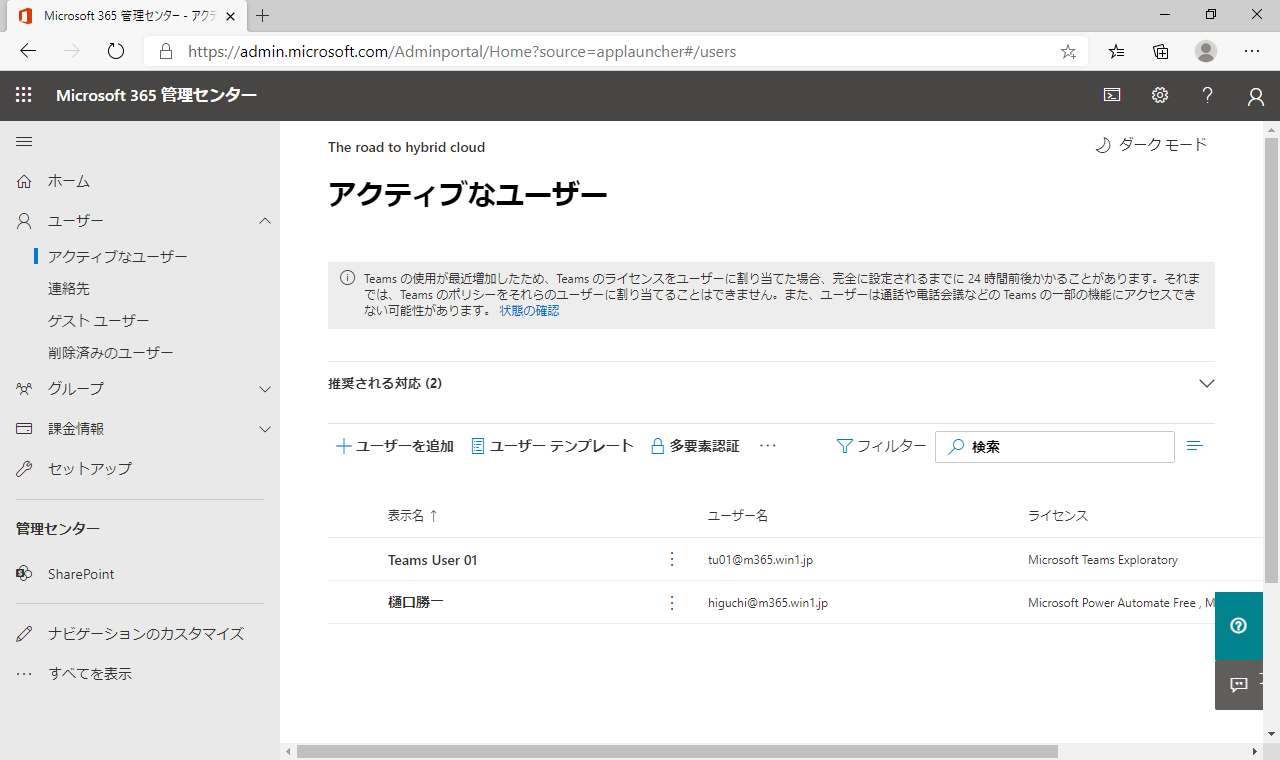Open the more commands ellipsis in toolbar
1280x760 pixels.
click(x=768, y=446)
